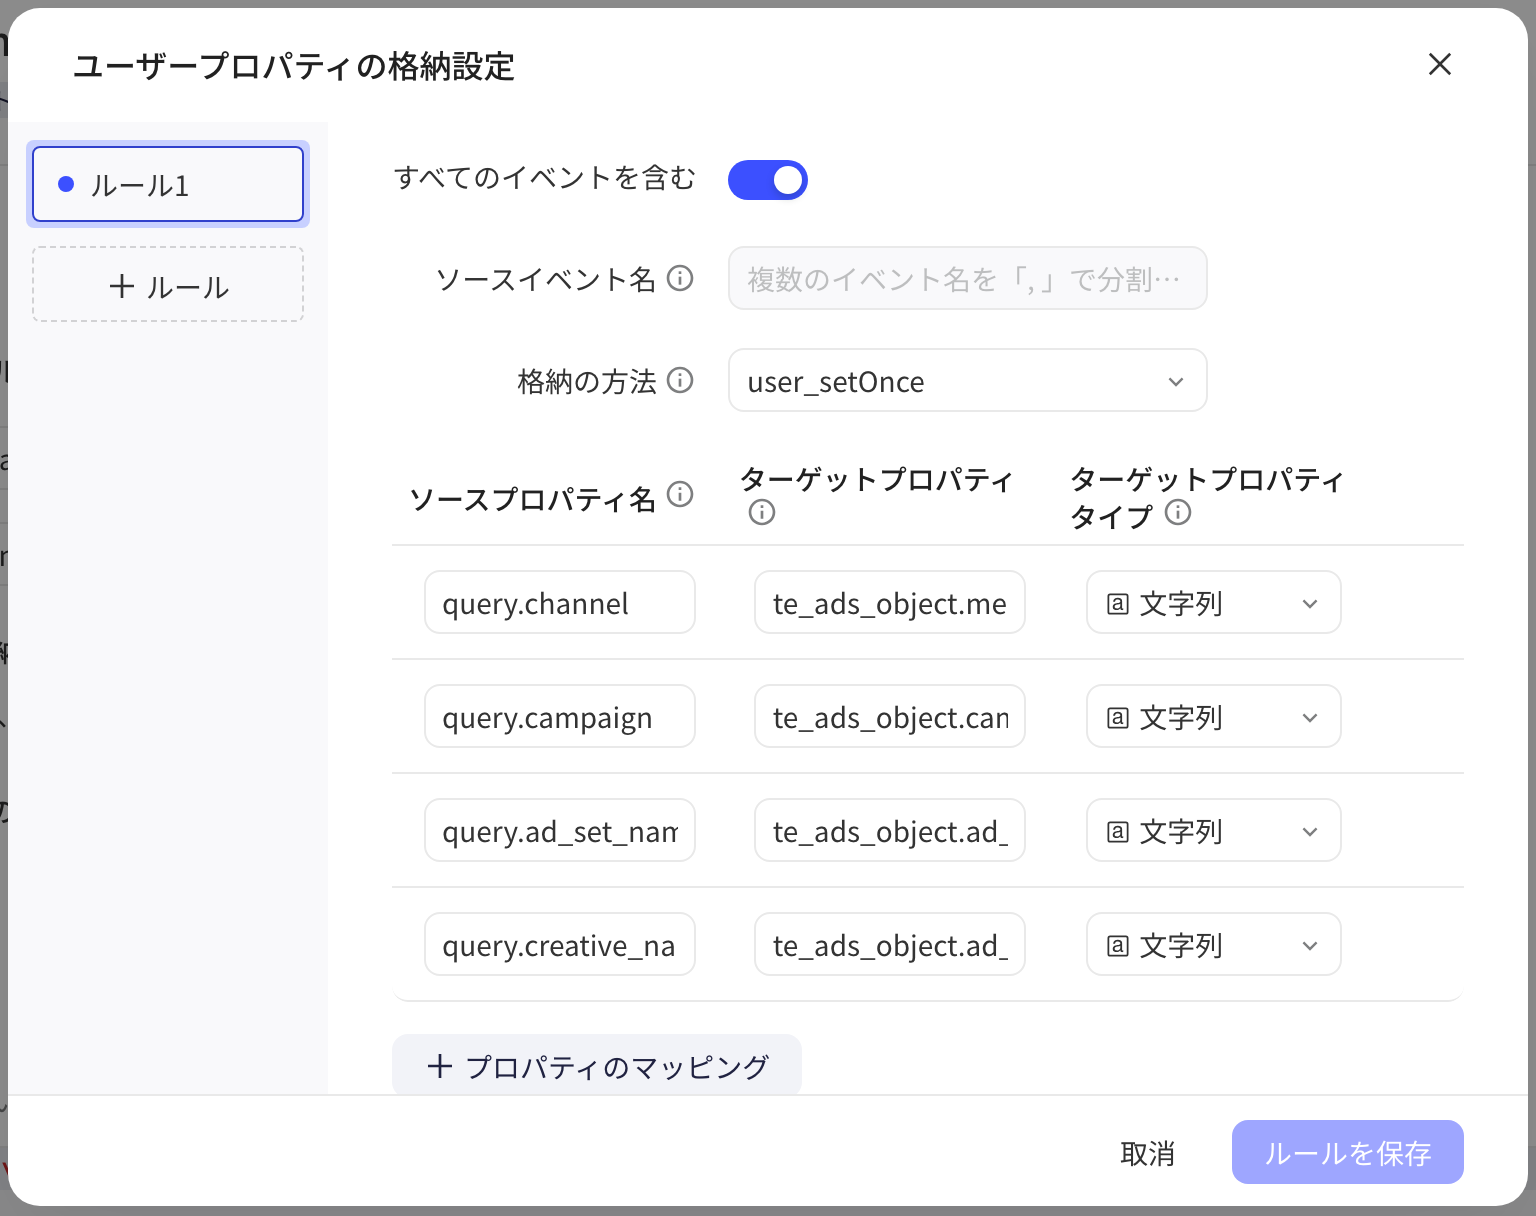Click 取消 to cancel
The image size is (1536, 1216).
click(1147, 1153)
